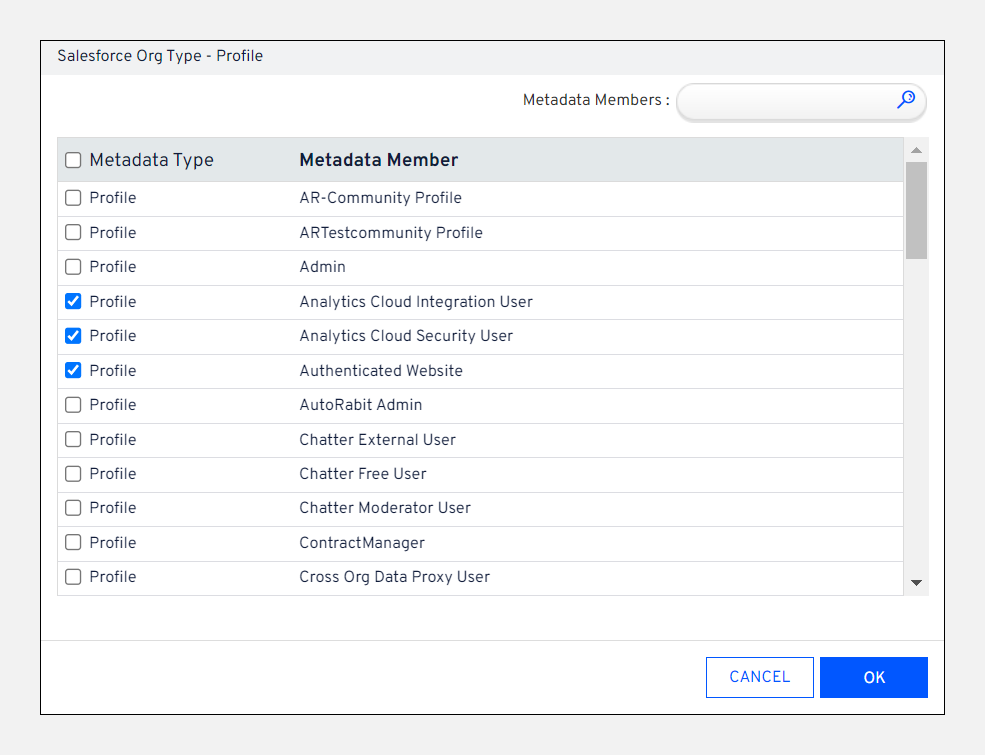The image size is (985, 755).
Task: Toggle the select-all Metadata Type checkbox
Action: point(73,160)
